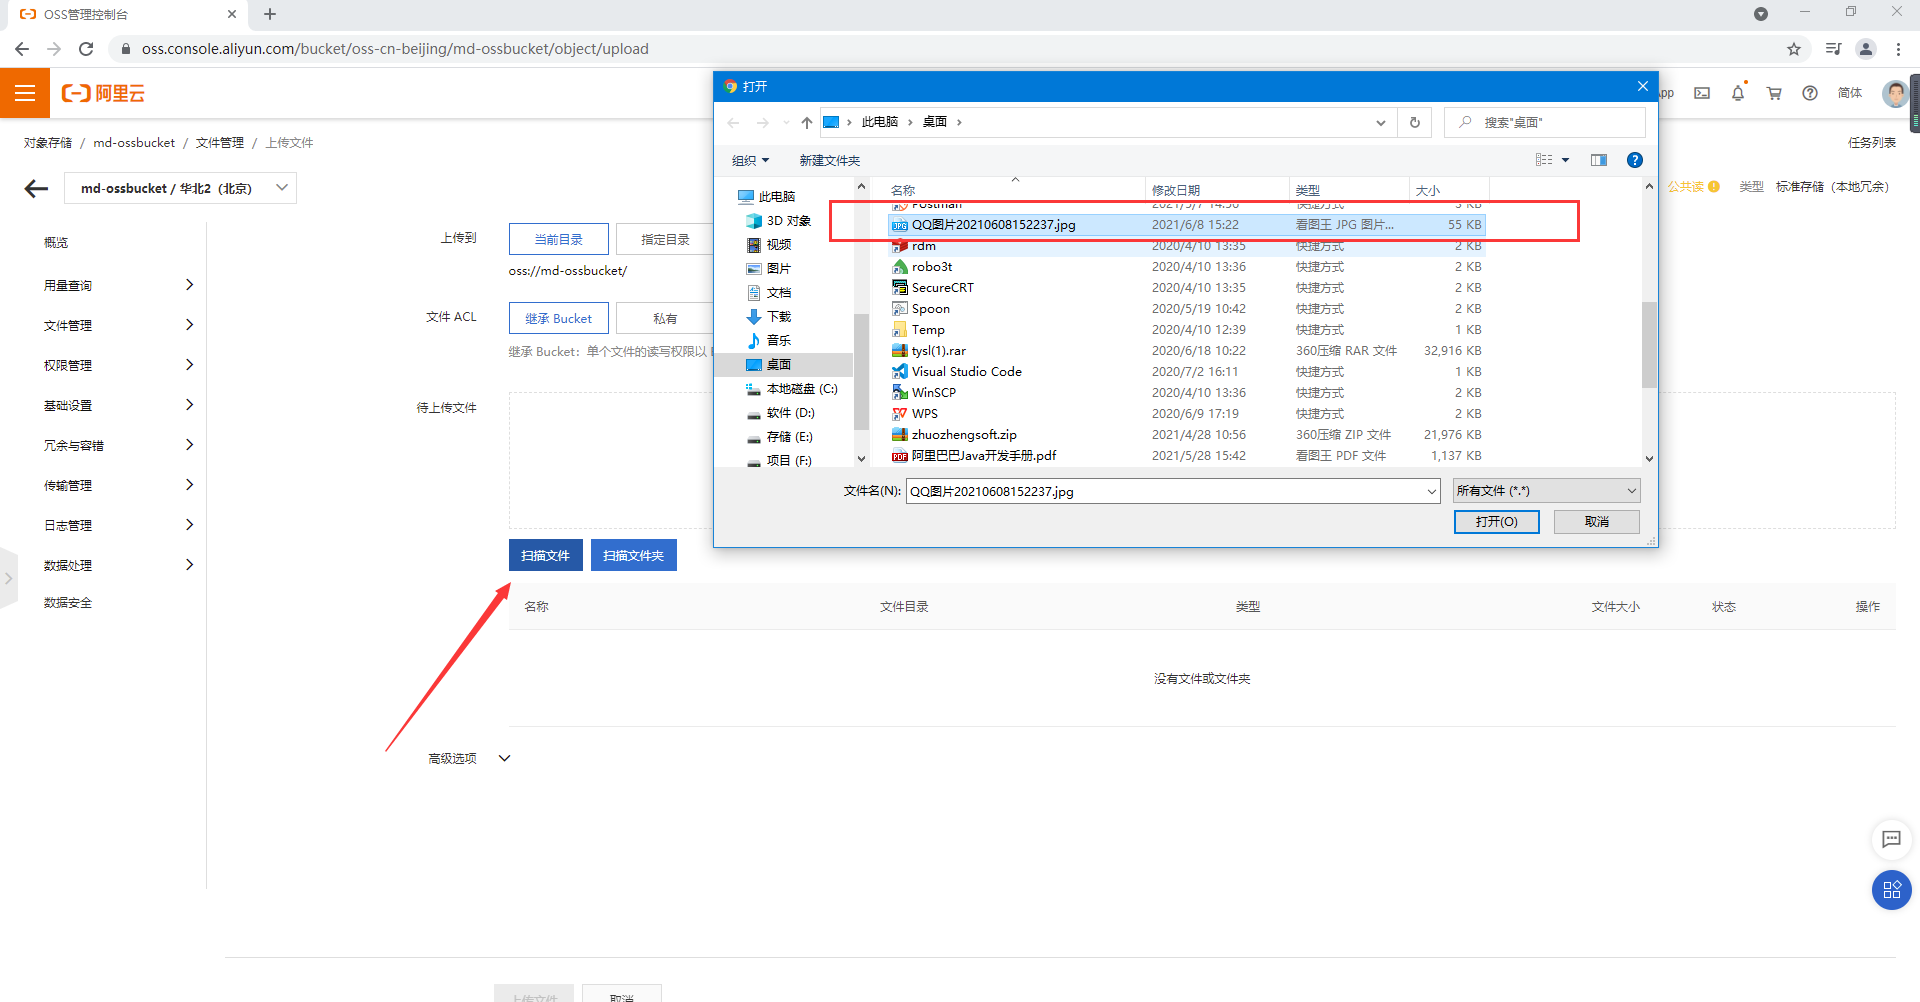This screenshot has width=1920, height=1002.
Task: Open 数据安全 in sidebar
Action: pyautogui.click(x=68, y=602)
